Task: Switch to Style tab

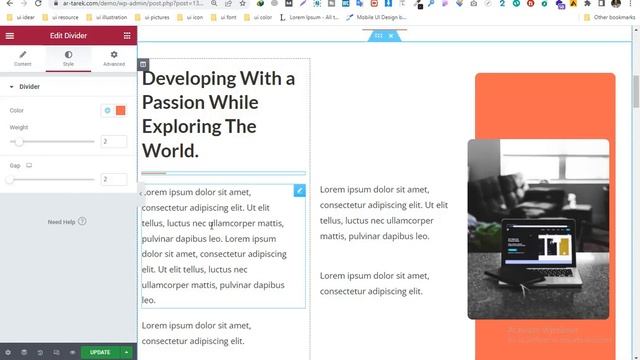Action: [x=68, y=58]
